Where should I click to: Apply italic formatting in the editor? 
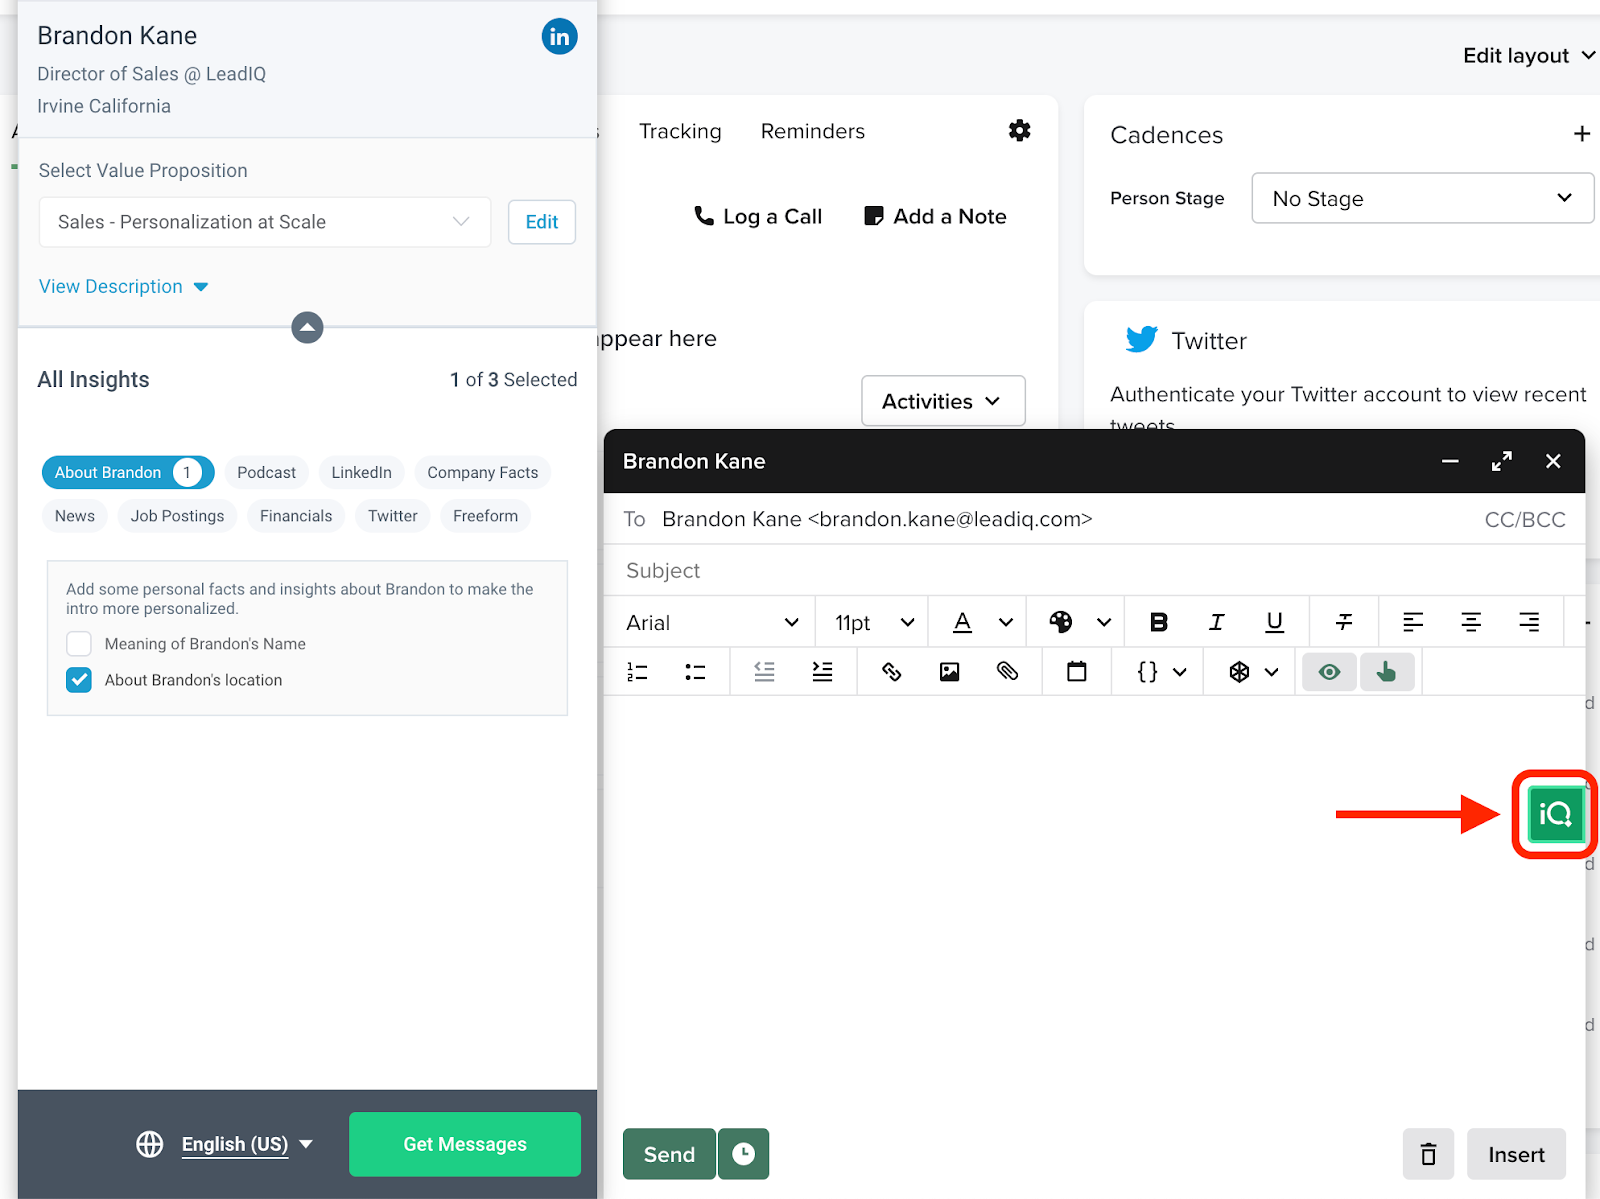point(1216,622)
